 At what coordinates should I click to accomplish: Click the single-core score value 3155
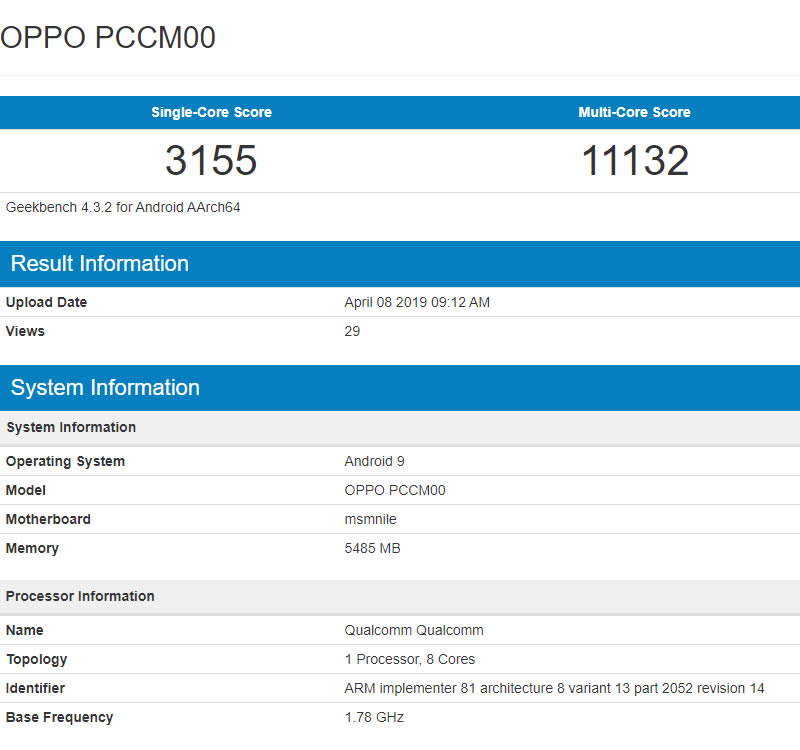coord(211,161)
